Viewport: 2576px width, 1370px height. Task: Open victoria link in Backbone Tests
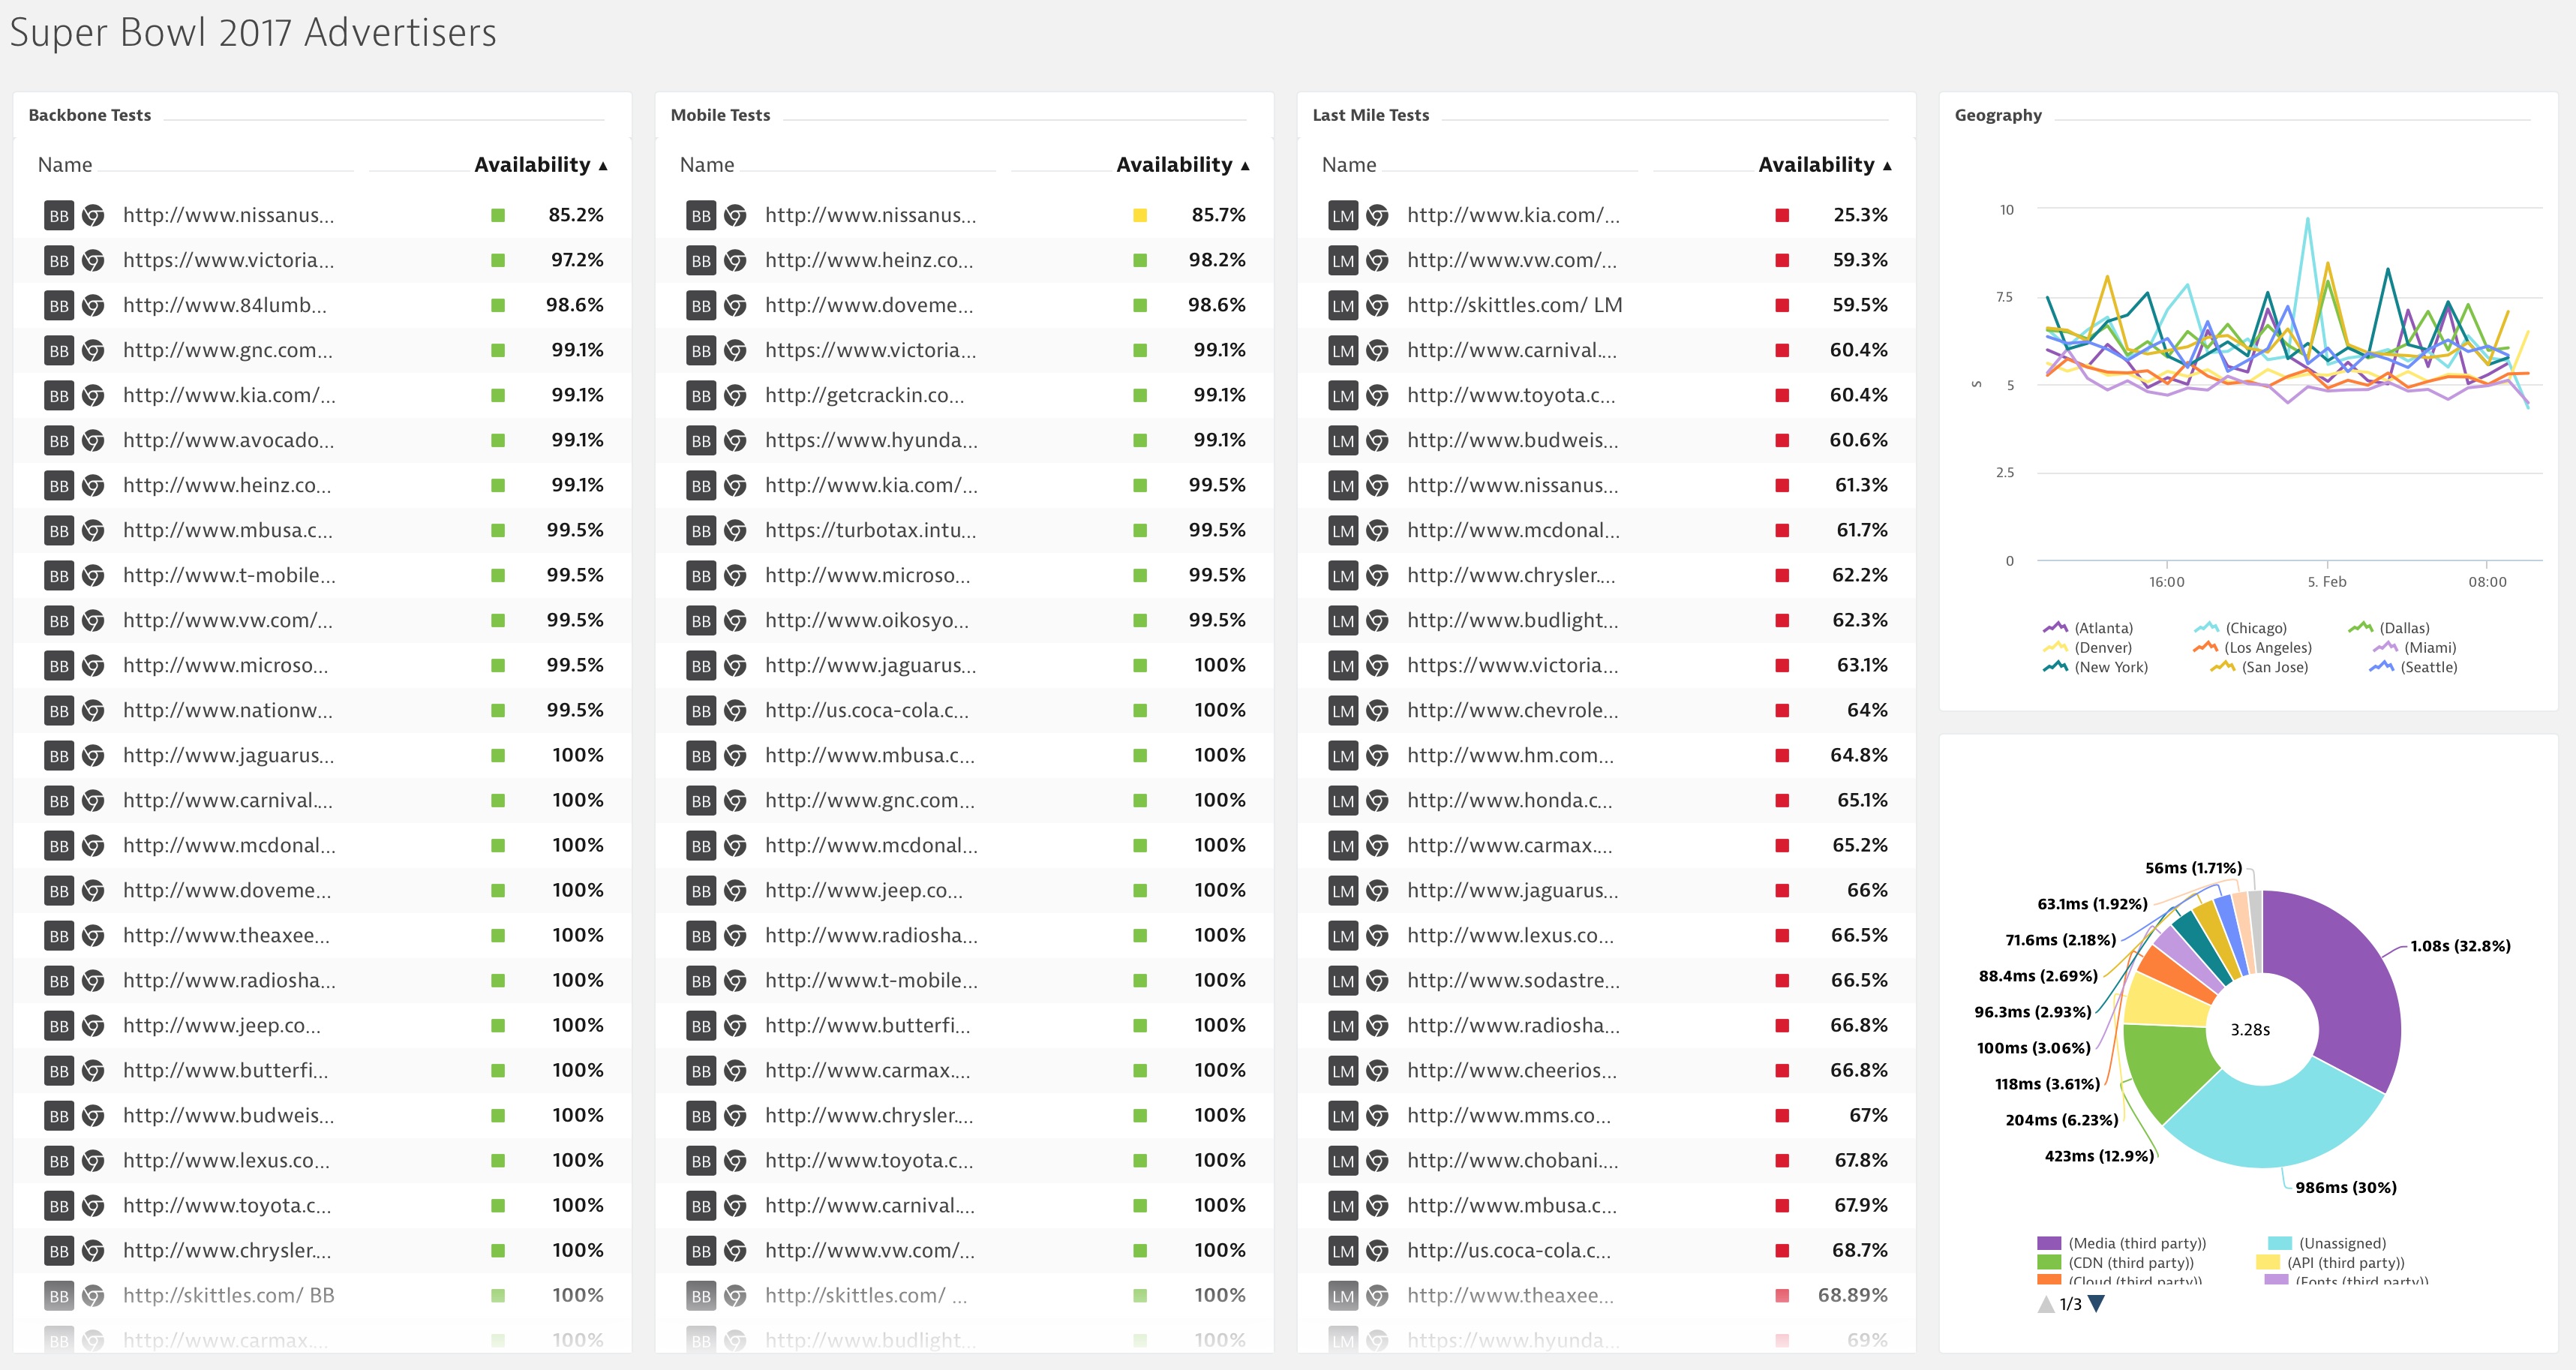point(228,260)
